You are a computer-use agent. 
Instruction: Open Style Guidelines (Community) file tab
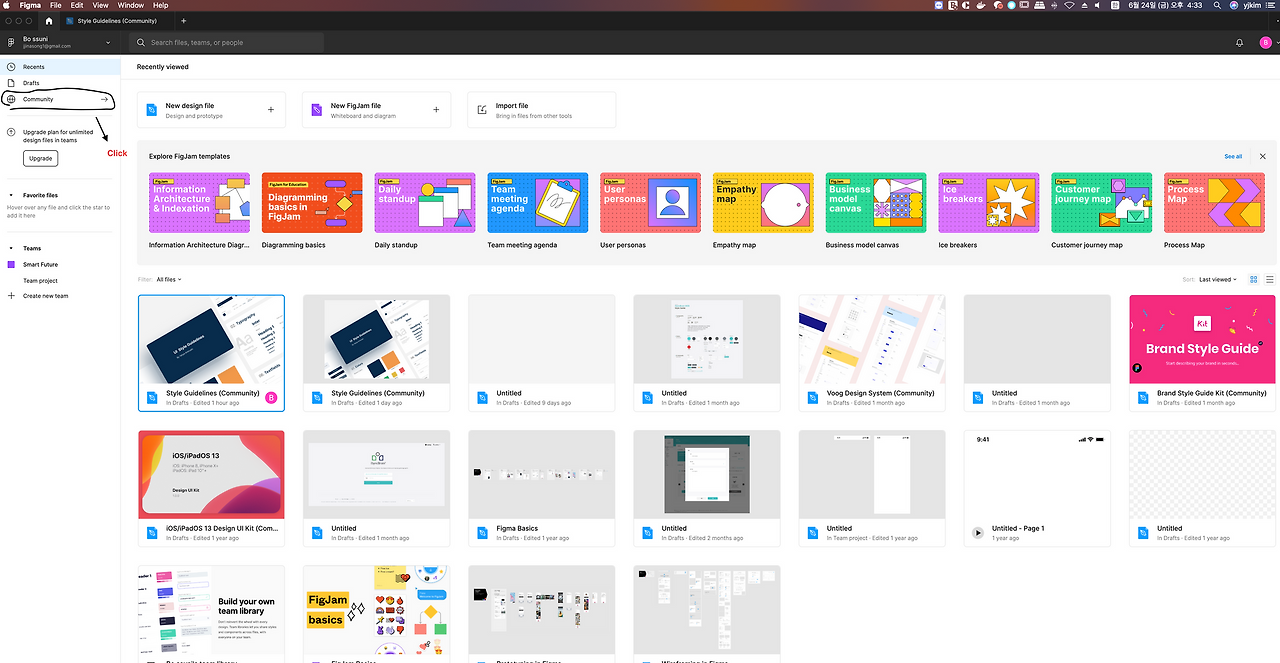coord(118,20)
